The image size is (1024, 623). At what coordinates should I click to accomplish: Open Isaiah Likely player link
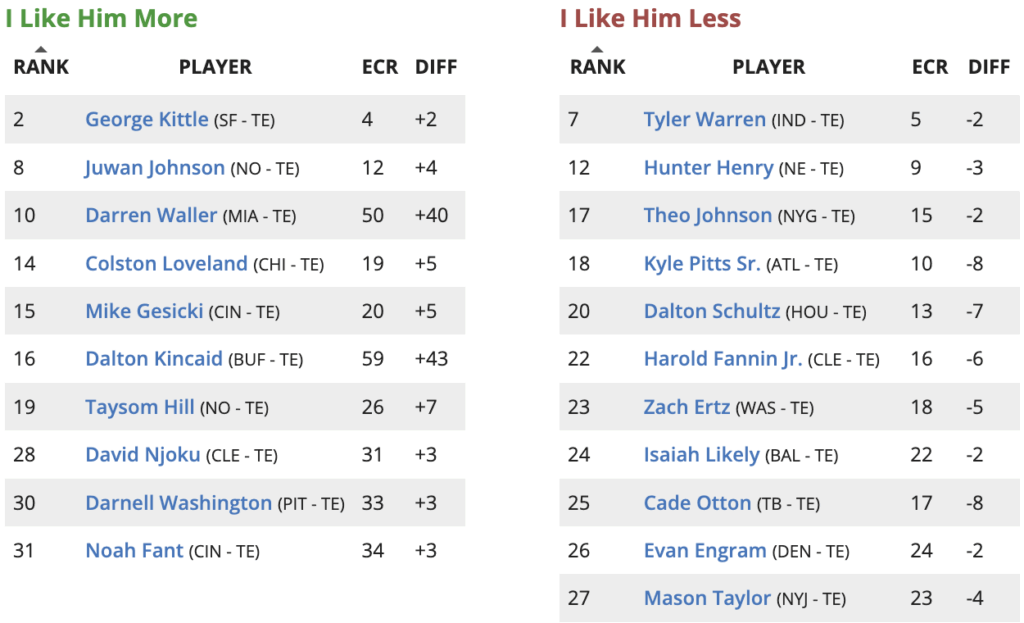click(702, 455)
